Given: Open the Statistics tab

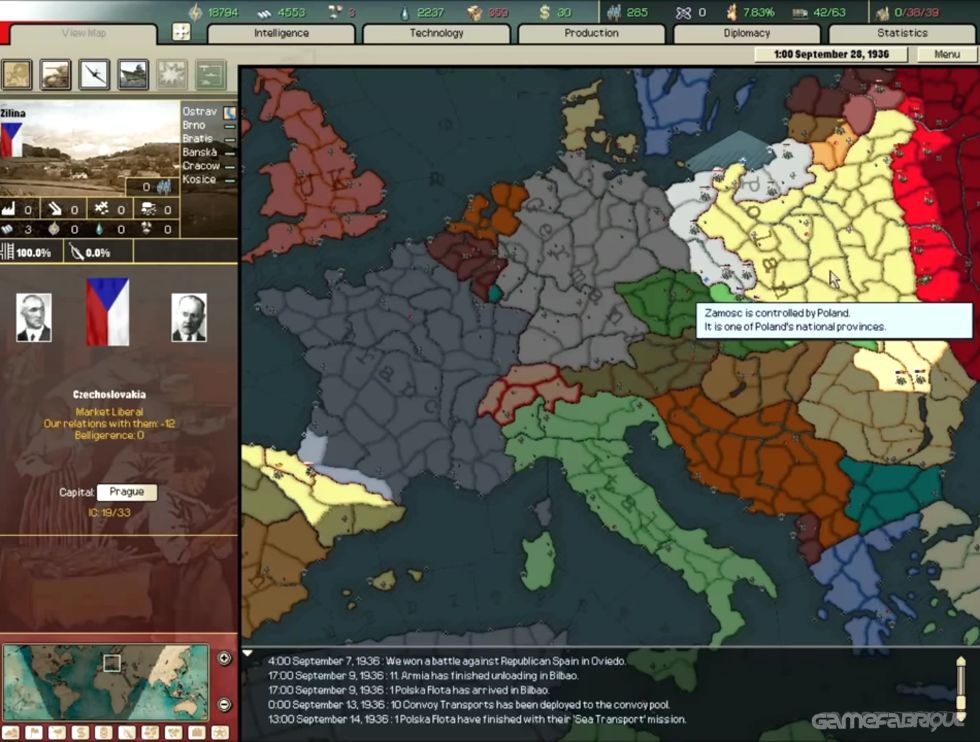Looking at the screenshot, I should click(x=902, y=33).
